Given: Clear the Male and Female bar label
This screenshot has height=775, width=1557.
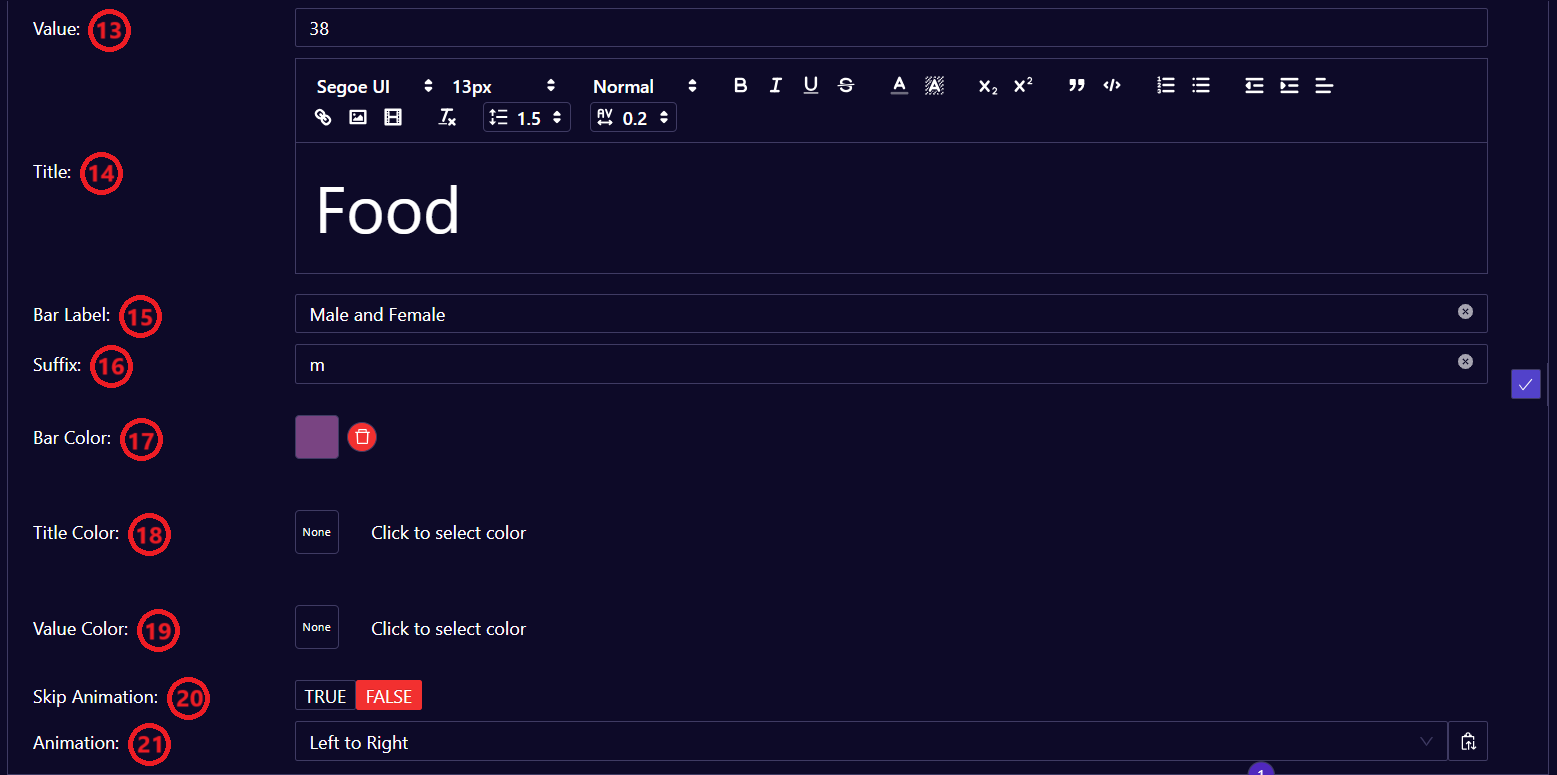Looking at the screenshot, I should (1465, 311).
